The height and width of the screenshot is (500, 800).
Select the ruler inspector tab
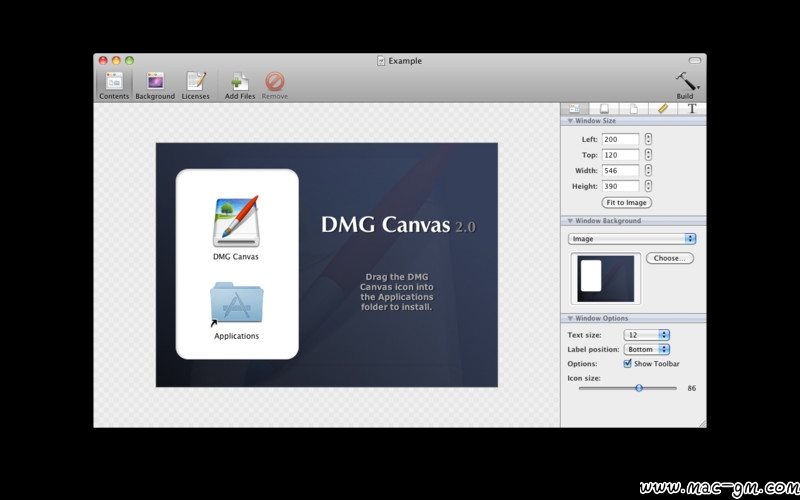(x=663, y=109)
